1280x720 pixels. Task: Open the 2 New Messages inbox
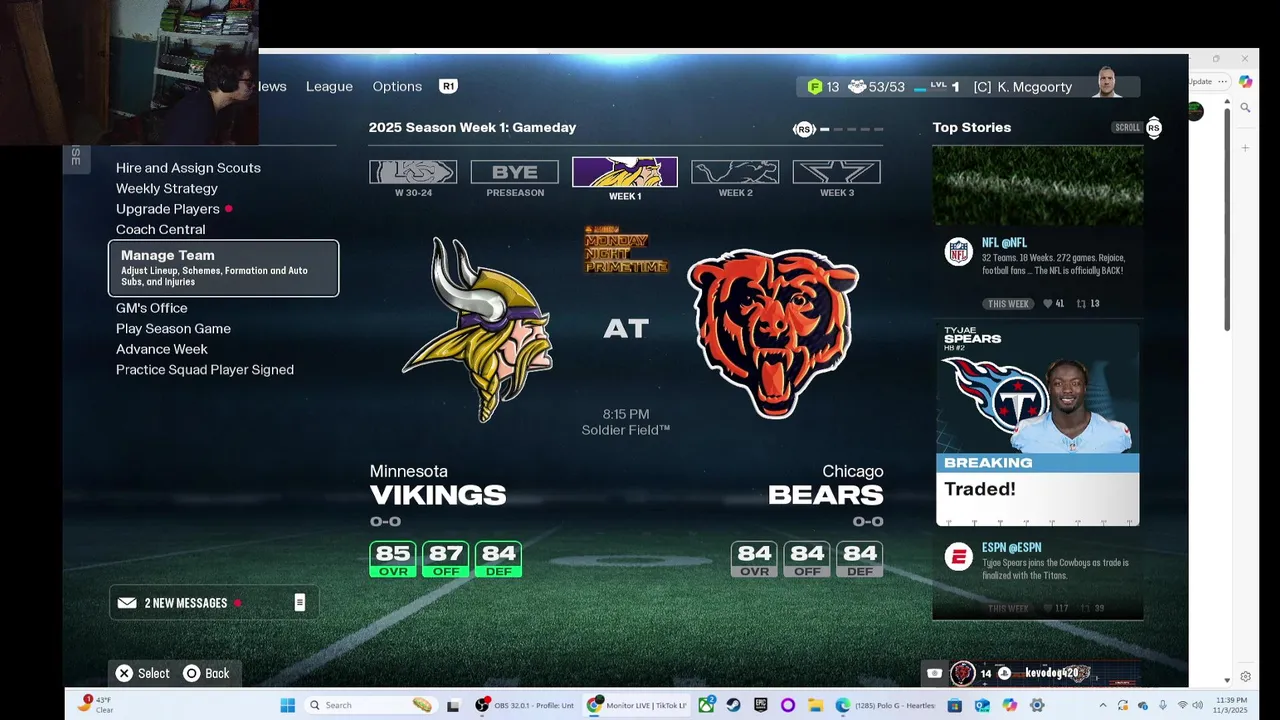tap(214, 603)
